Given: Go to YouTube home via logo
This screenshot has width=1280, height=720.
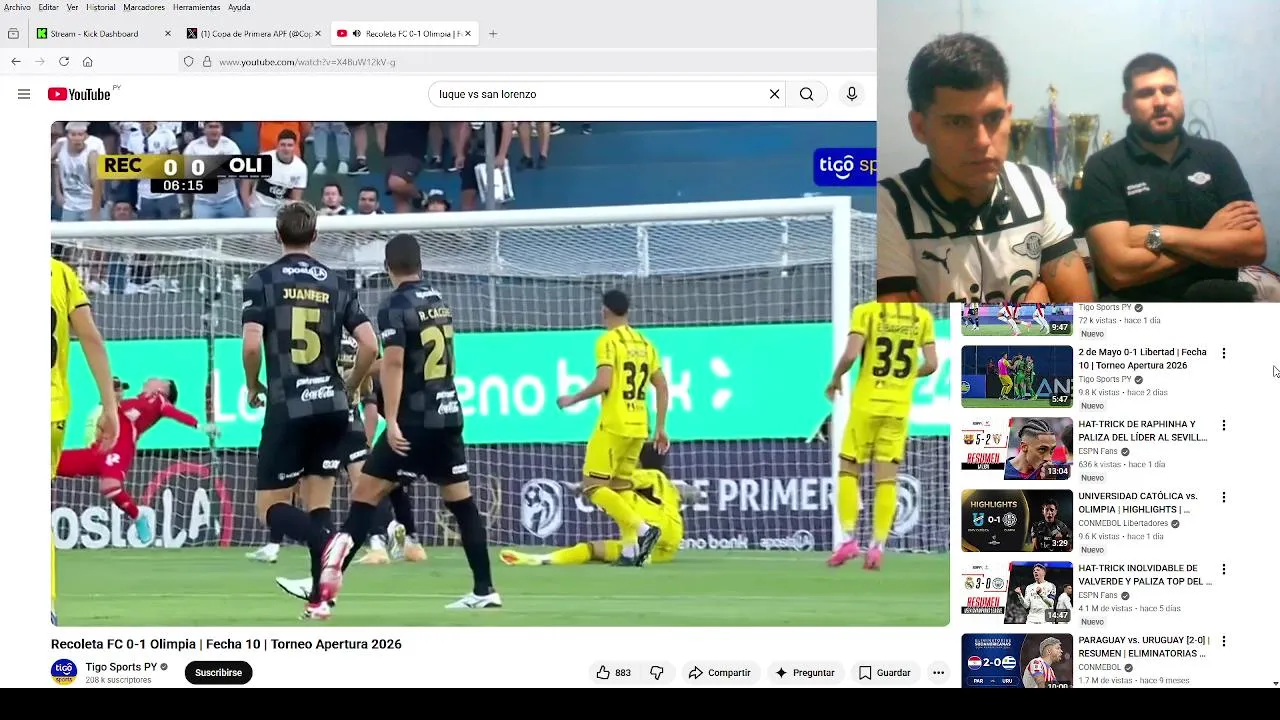Looking at the screenshot, I should 79,94.
